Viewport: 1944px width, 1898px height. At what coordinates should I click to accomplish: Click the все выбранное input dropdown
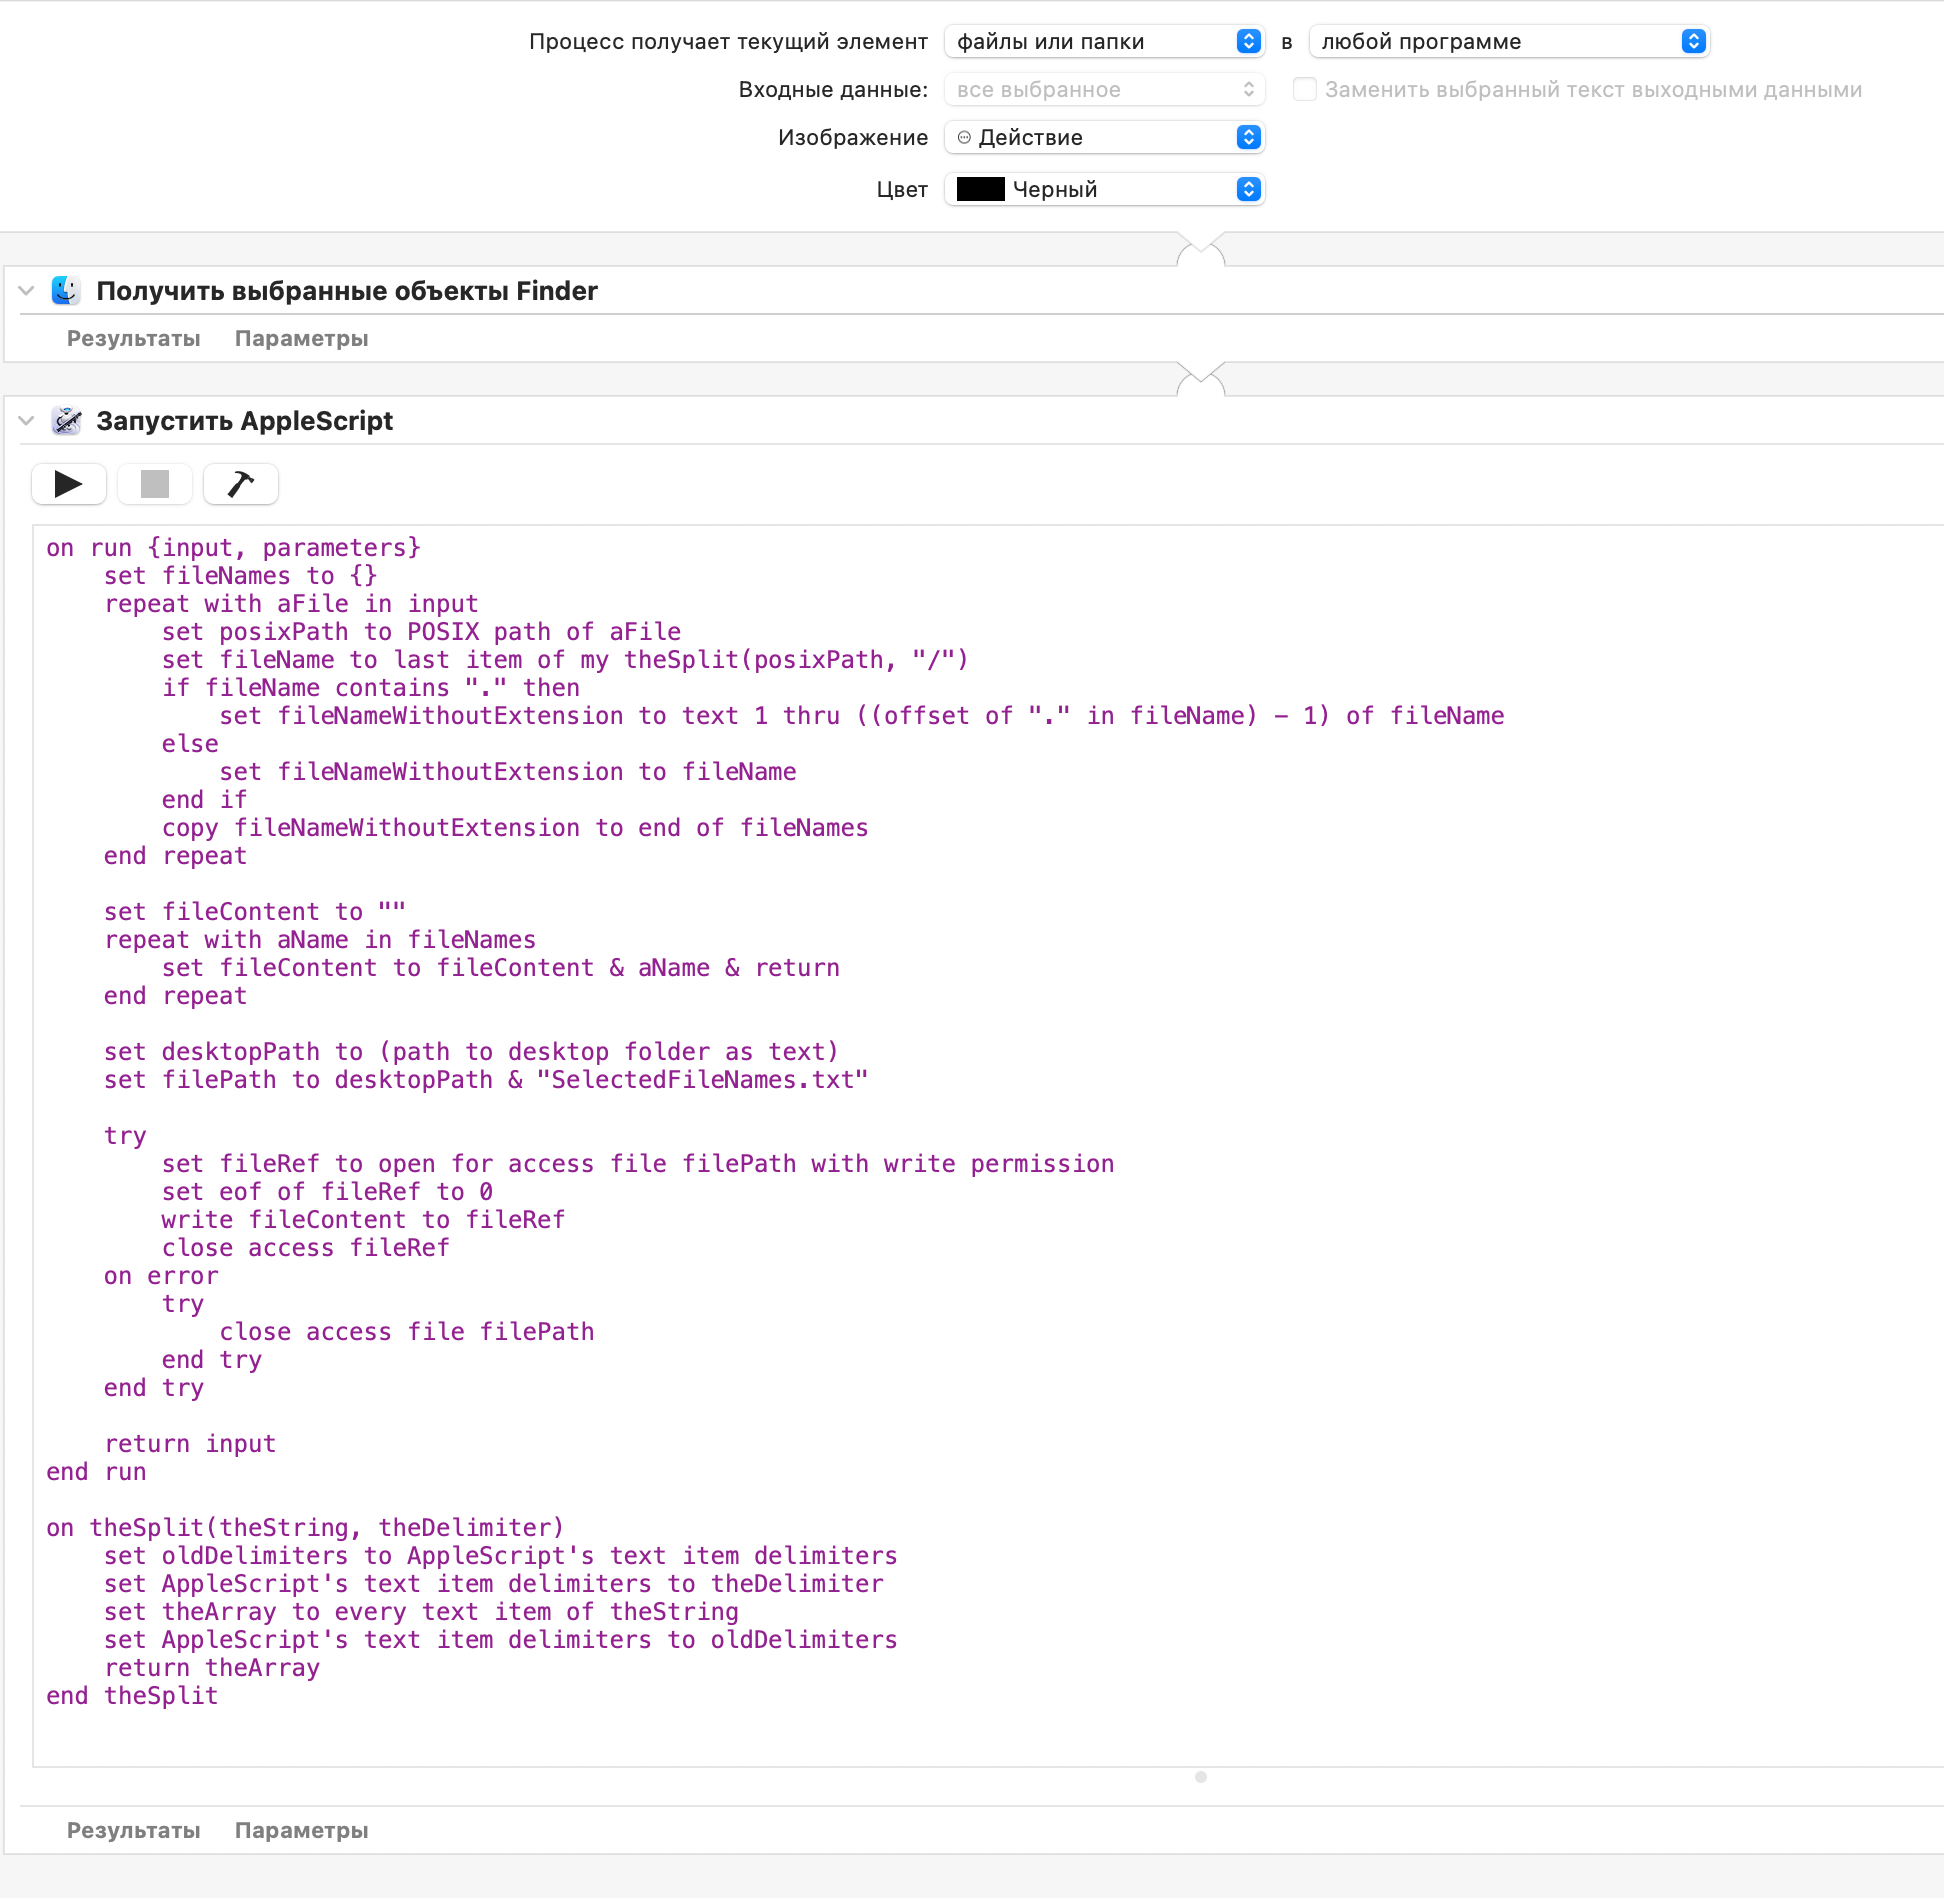(1104, 89)
